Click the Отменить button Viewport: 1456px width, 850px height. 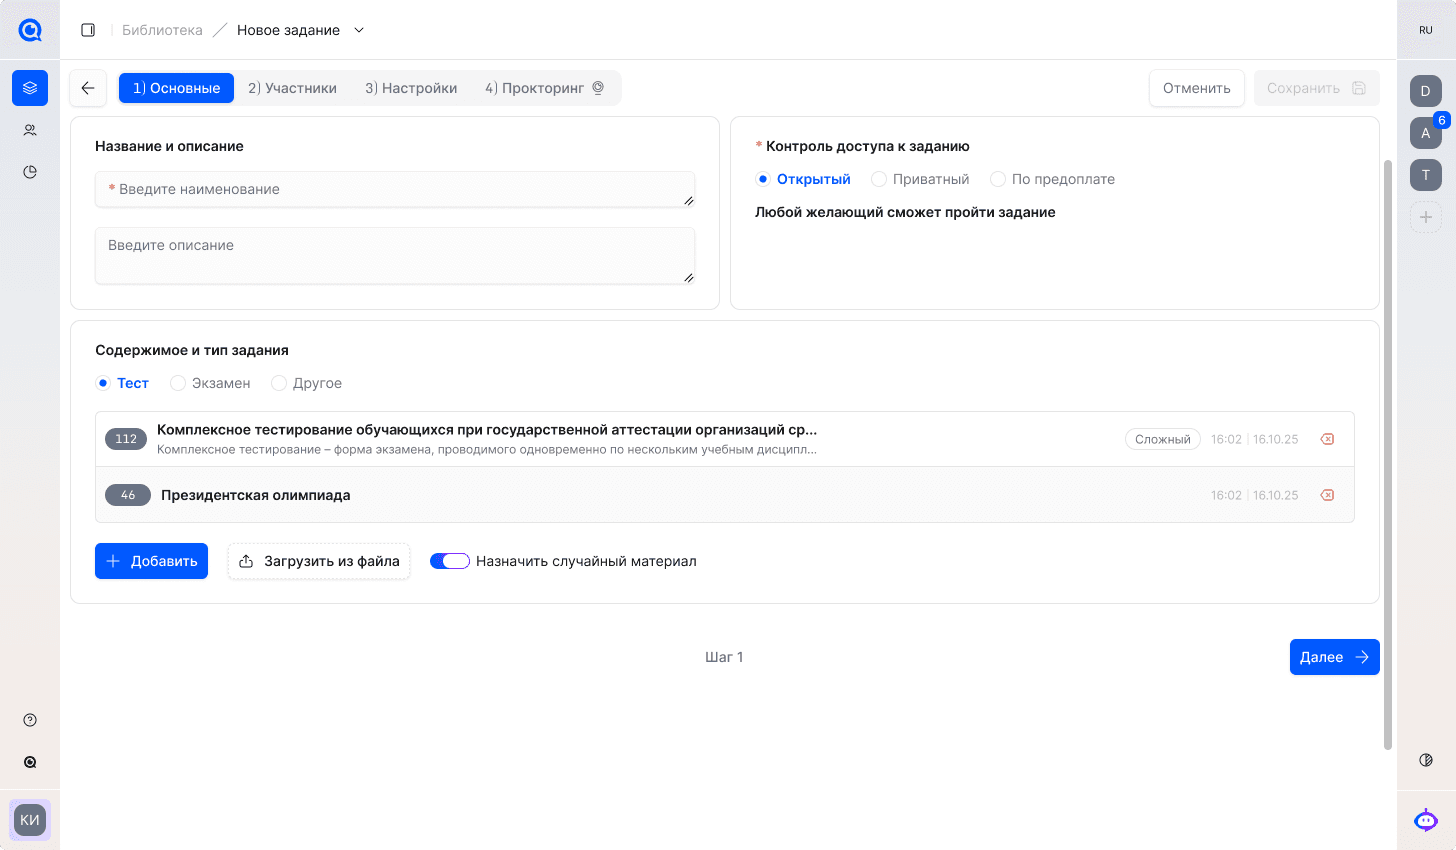pos(1196,88)
